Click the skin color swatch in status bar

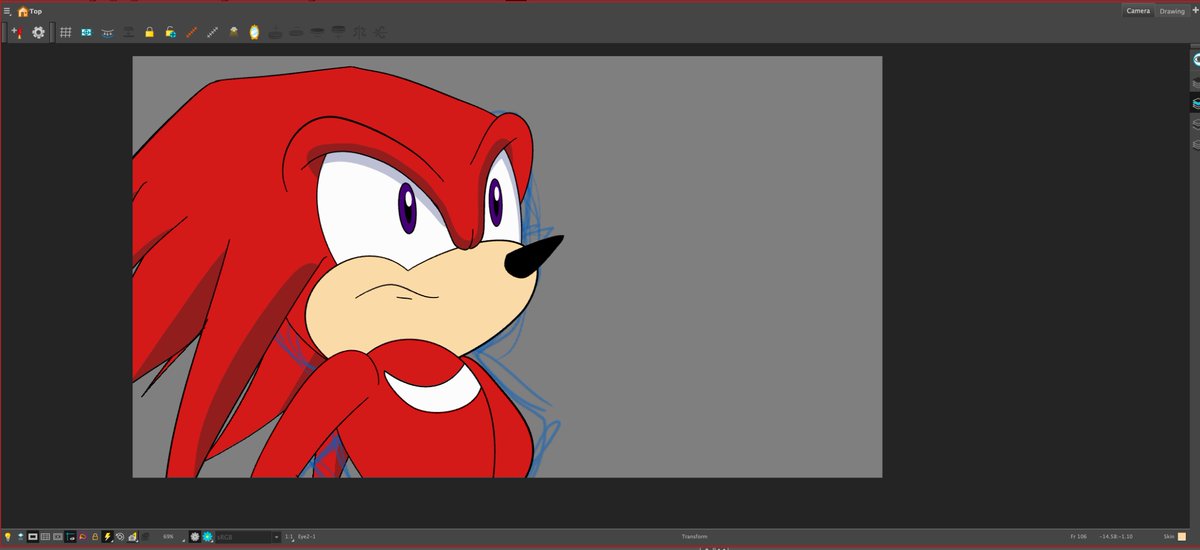pyautogui.click(x=1181, y=537)
